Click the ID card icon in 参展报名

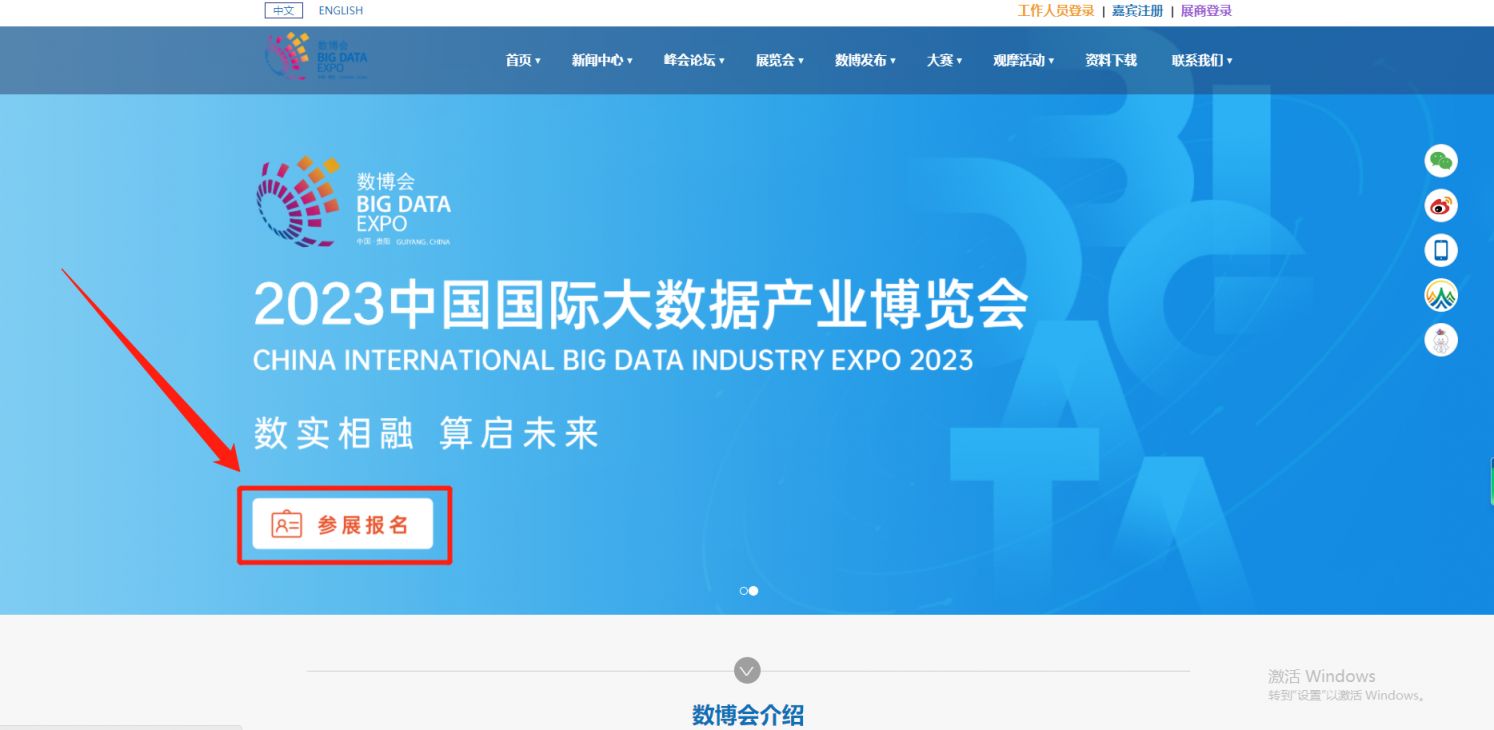[x=287, y=524]
